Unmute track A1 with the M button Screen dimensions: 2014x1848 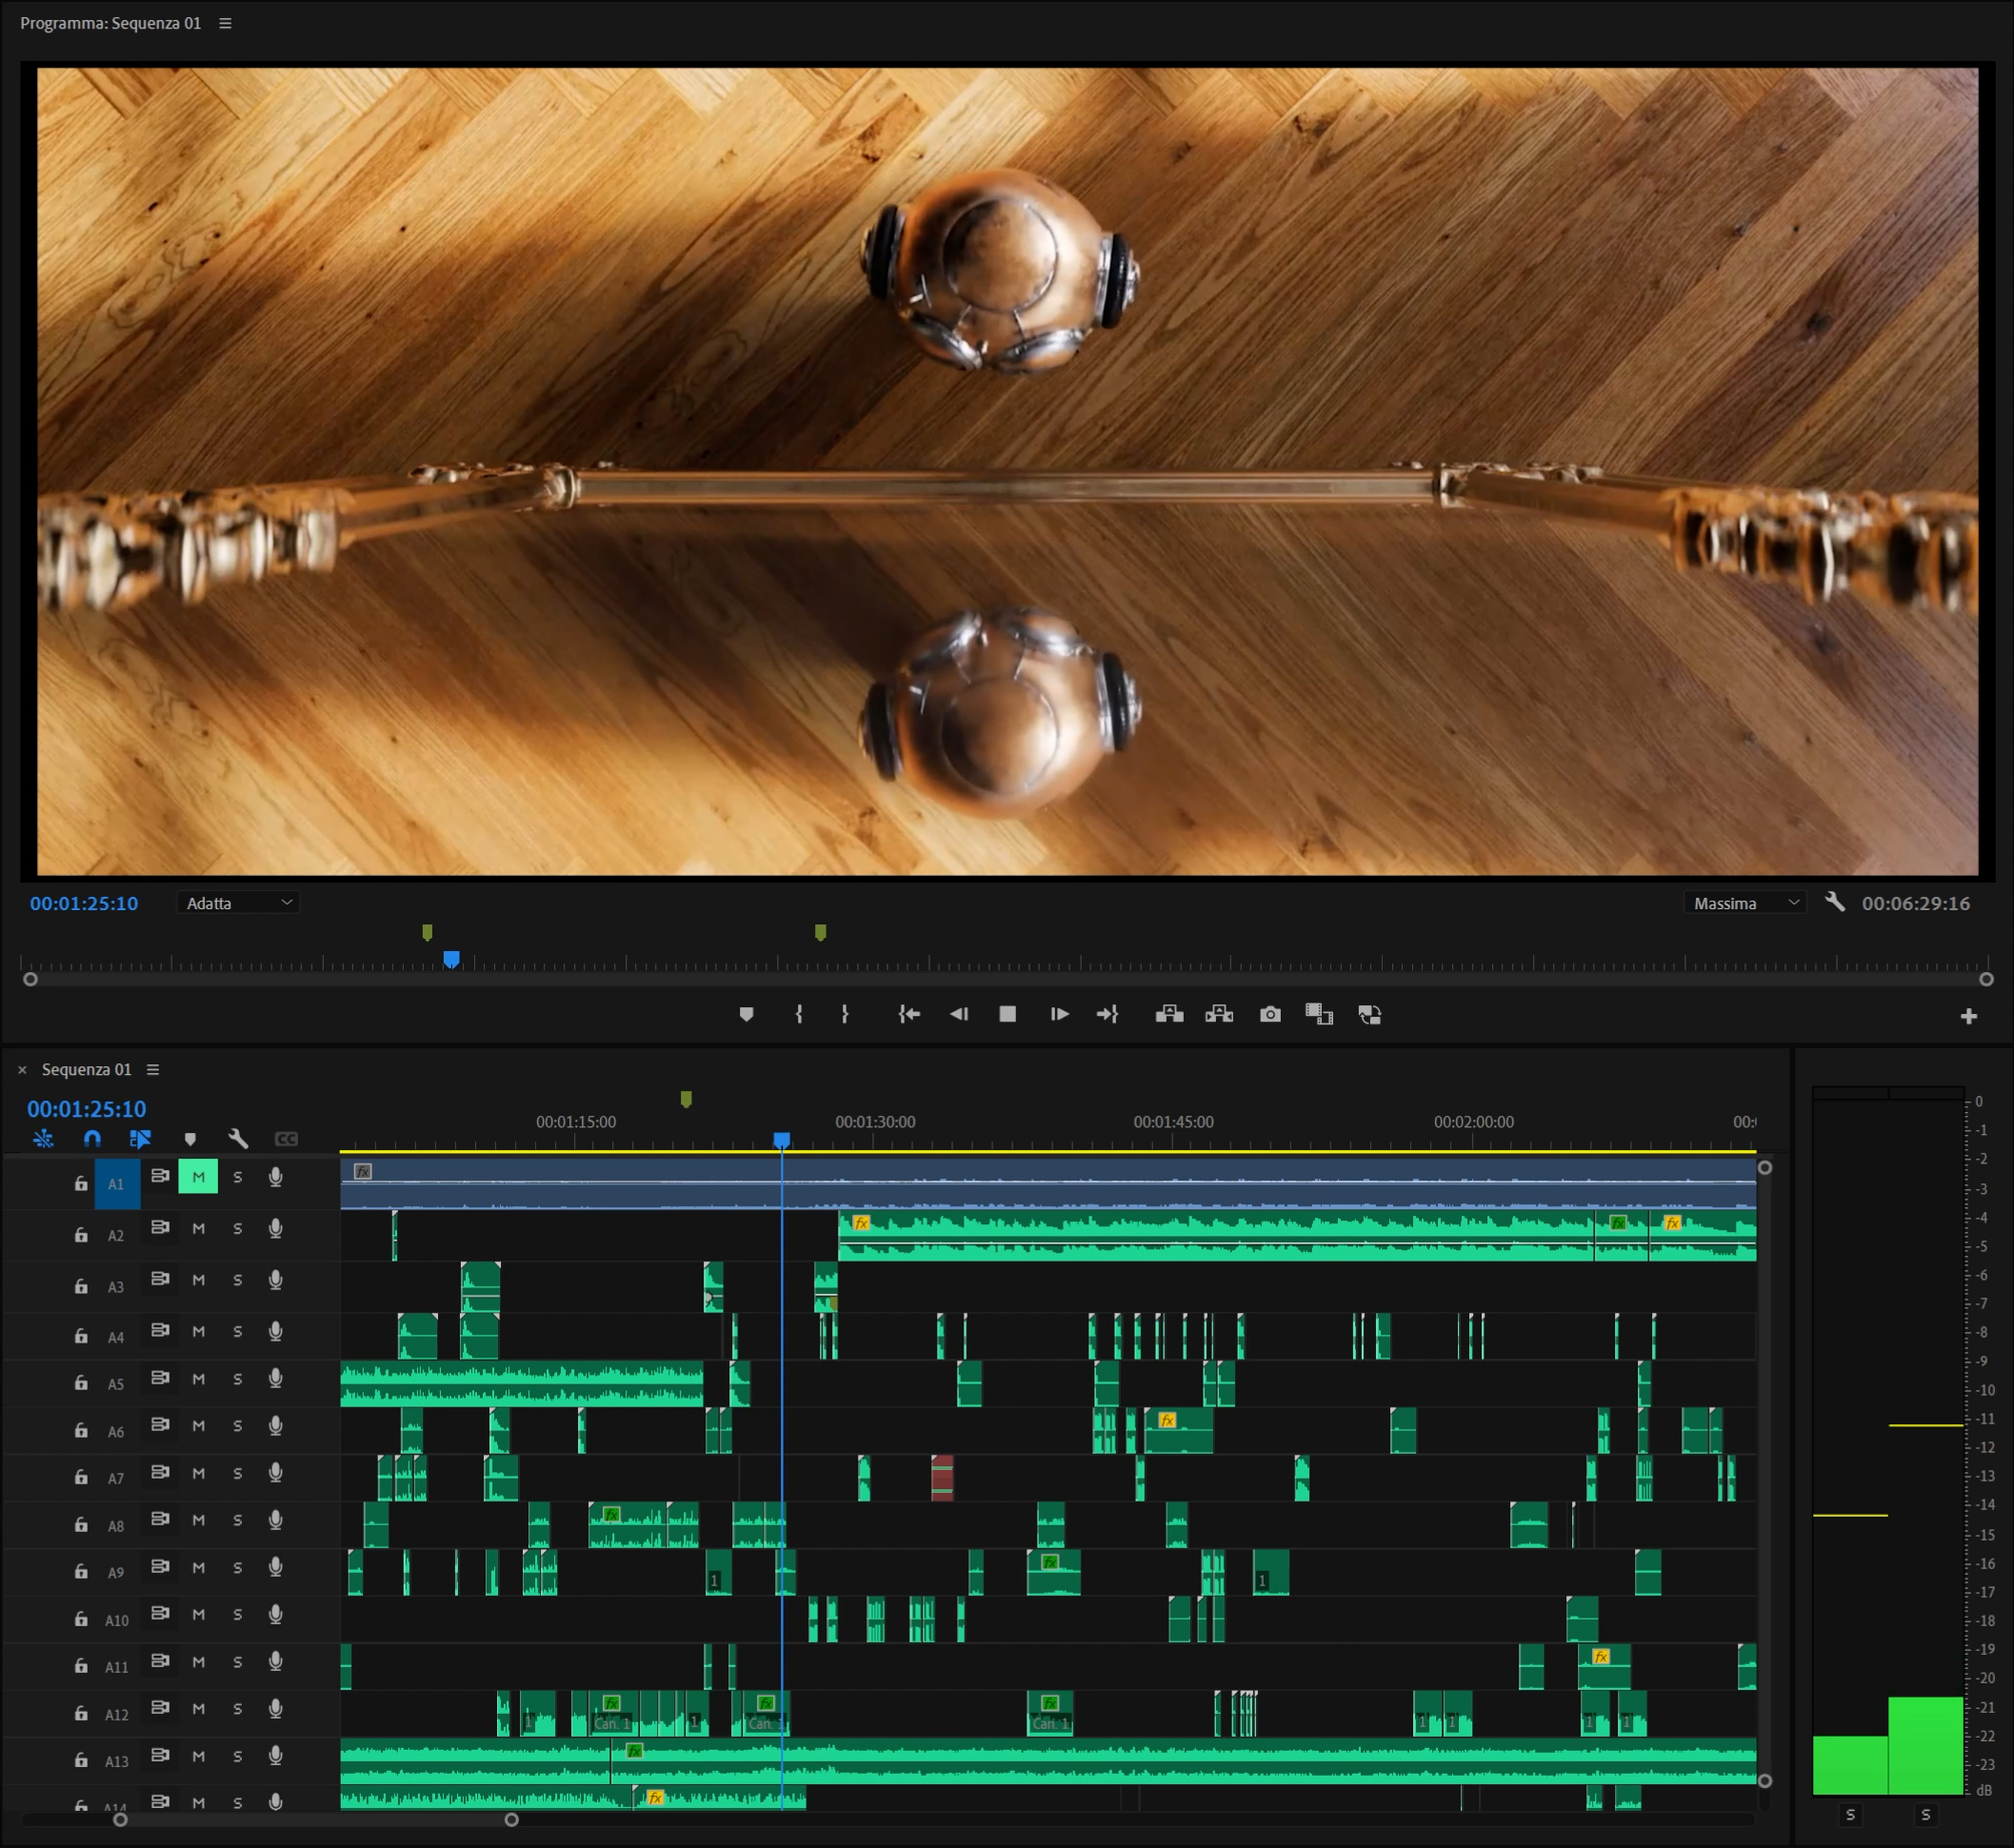198,1177
